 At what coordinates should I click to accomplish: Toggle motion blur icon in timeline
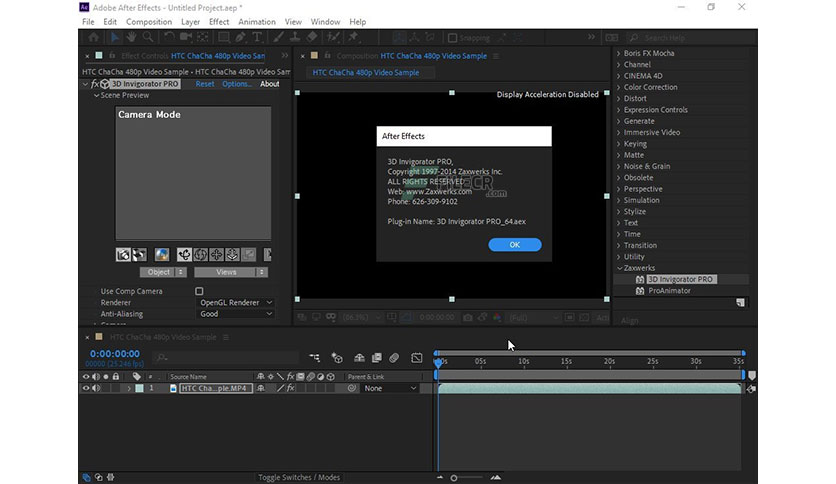point(394,358)
